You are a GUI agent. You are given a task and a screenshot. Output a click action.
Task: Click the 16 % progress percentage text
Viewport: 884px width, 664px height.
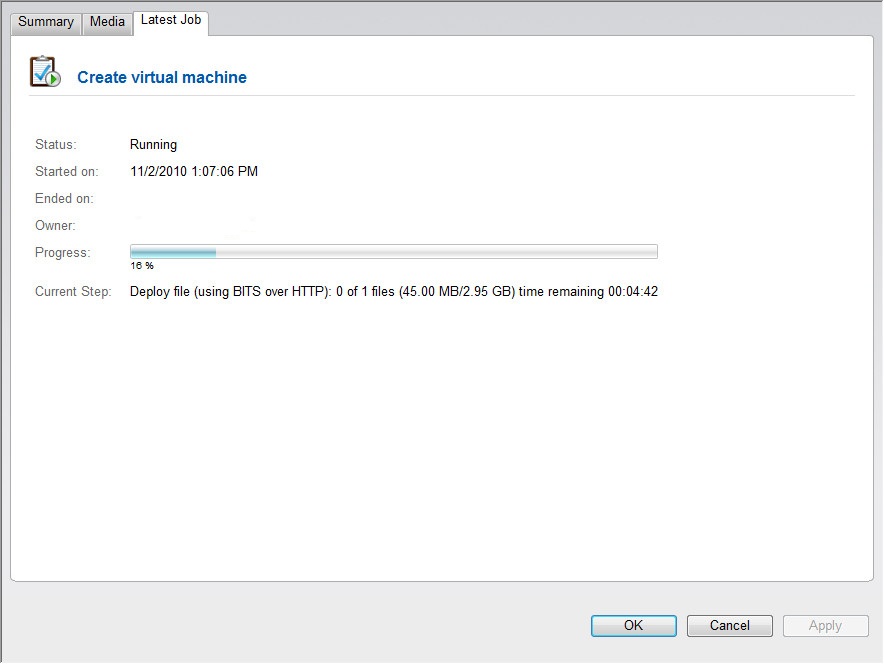[x=142, y=266]
